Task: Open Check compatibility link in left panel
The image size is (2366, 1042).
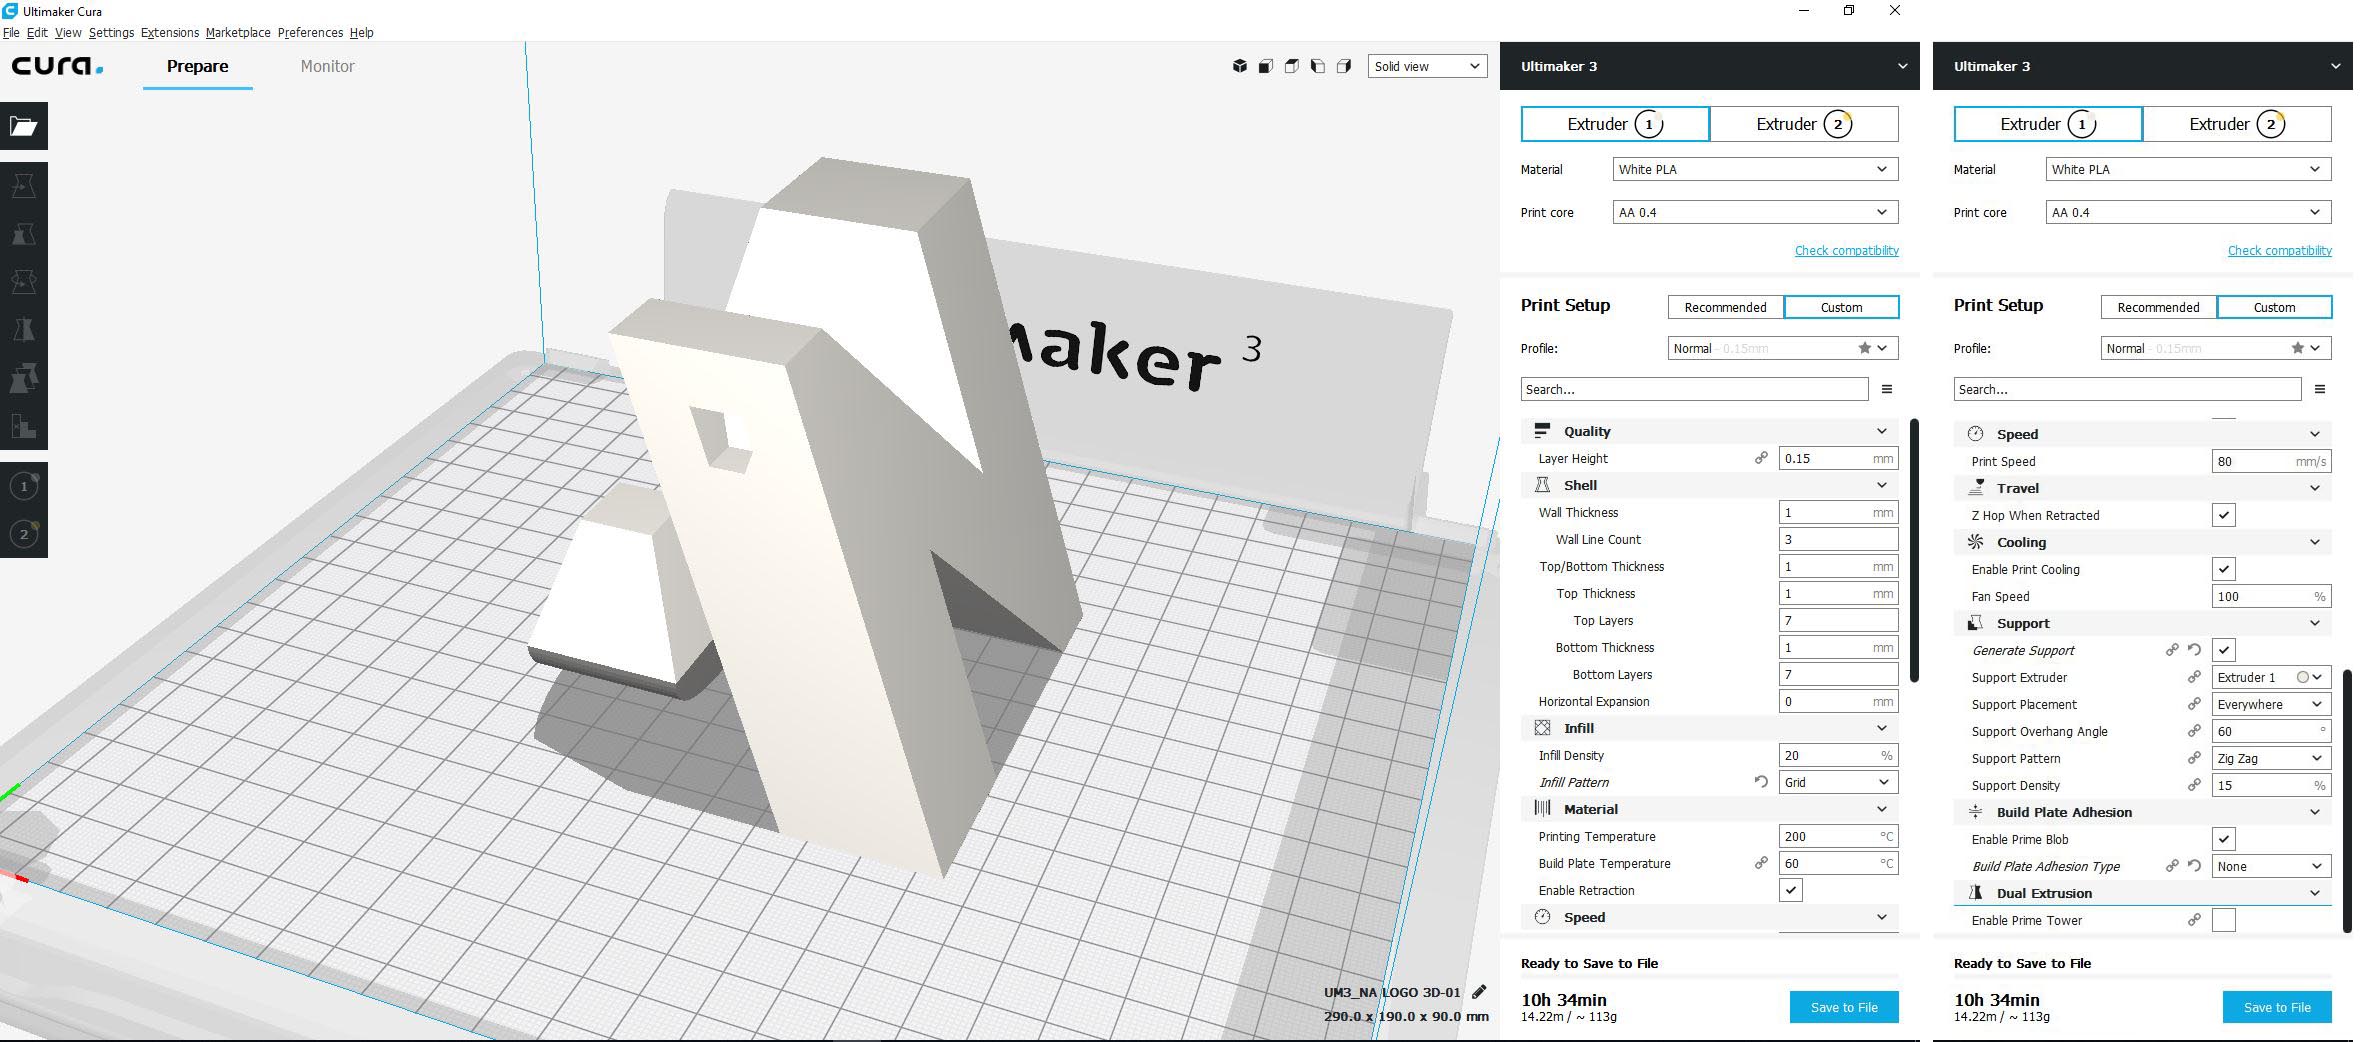Action: [1846, 250]
